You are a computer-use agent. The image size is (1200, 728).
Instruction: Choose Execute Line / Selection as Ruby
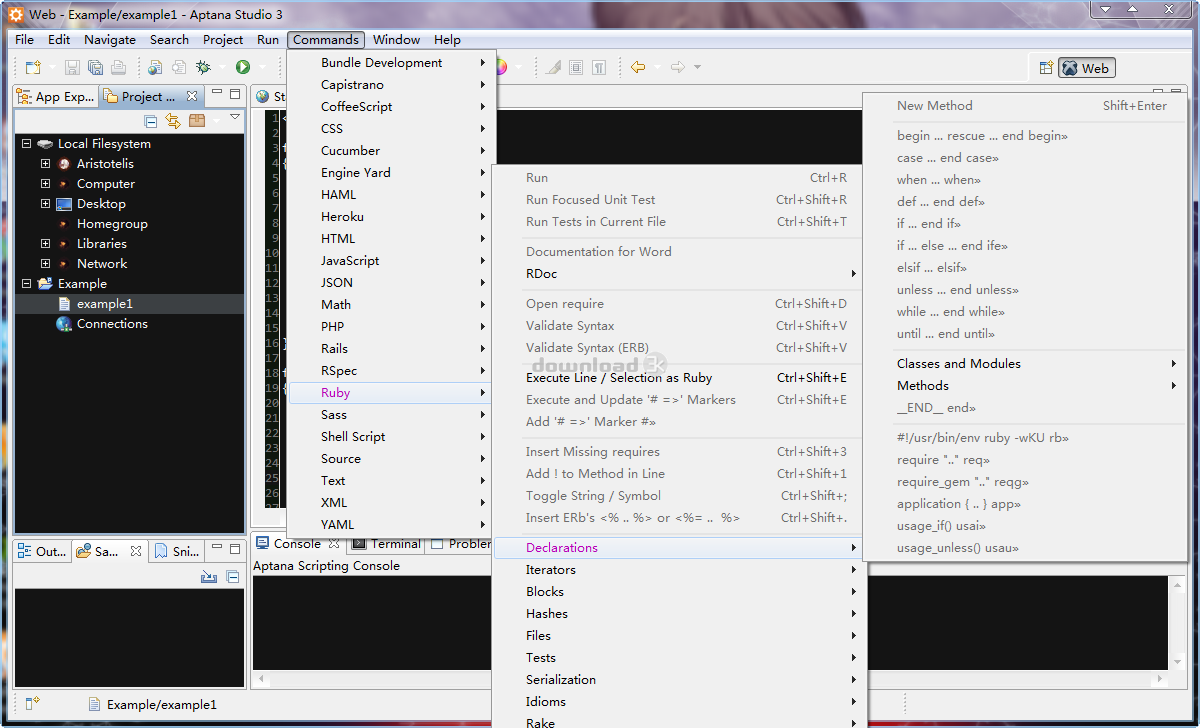619,378
